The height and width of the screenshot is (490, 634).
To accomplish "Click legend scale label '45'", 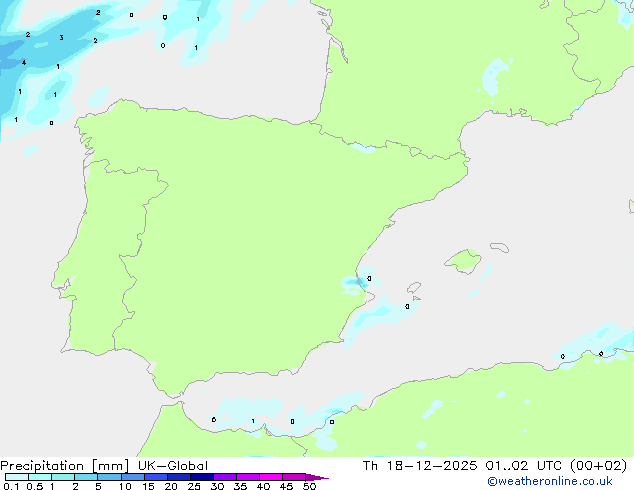I will click(286, 486).
